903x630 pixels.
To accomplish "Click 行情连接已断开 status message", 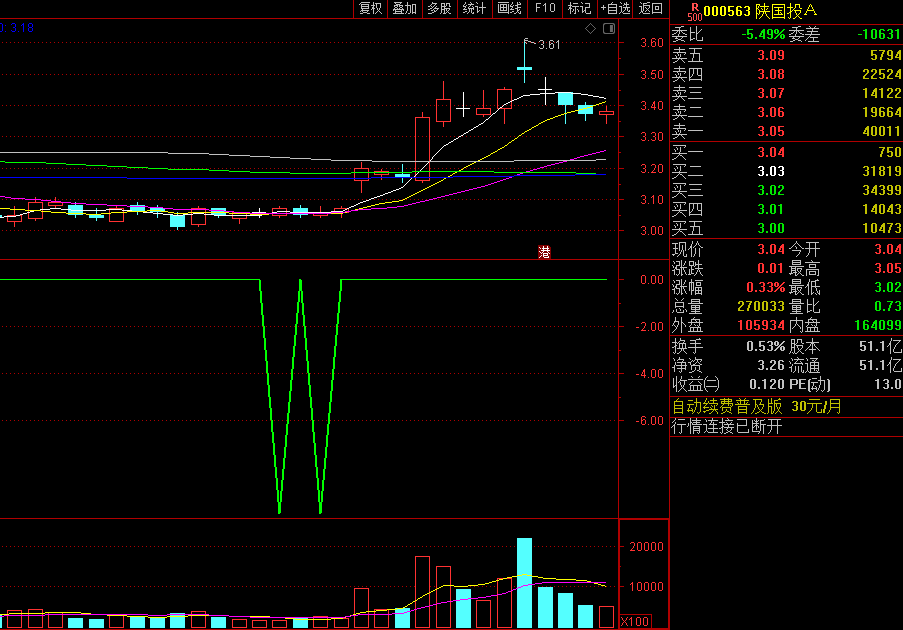I will click(x=727, y=426).
